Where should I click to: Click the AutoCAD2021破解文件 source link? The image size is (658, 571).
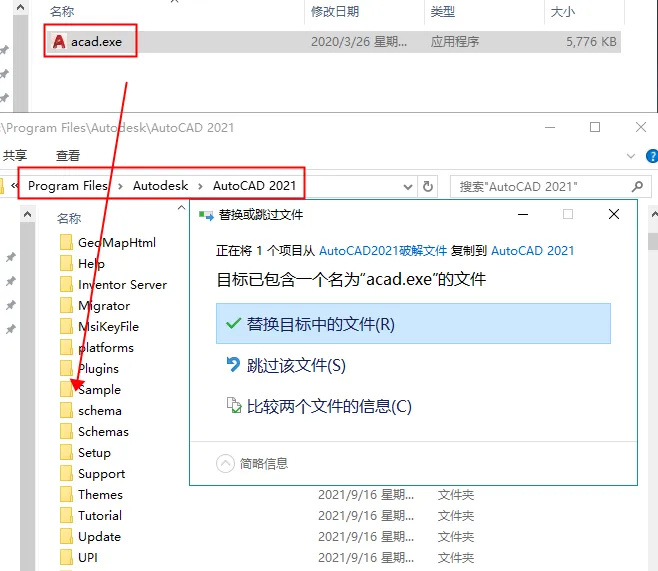(x=383, y=250)
